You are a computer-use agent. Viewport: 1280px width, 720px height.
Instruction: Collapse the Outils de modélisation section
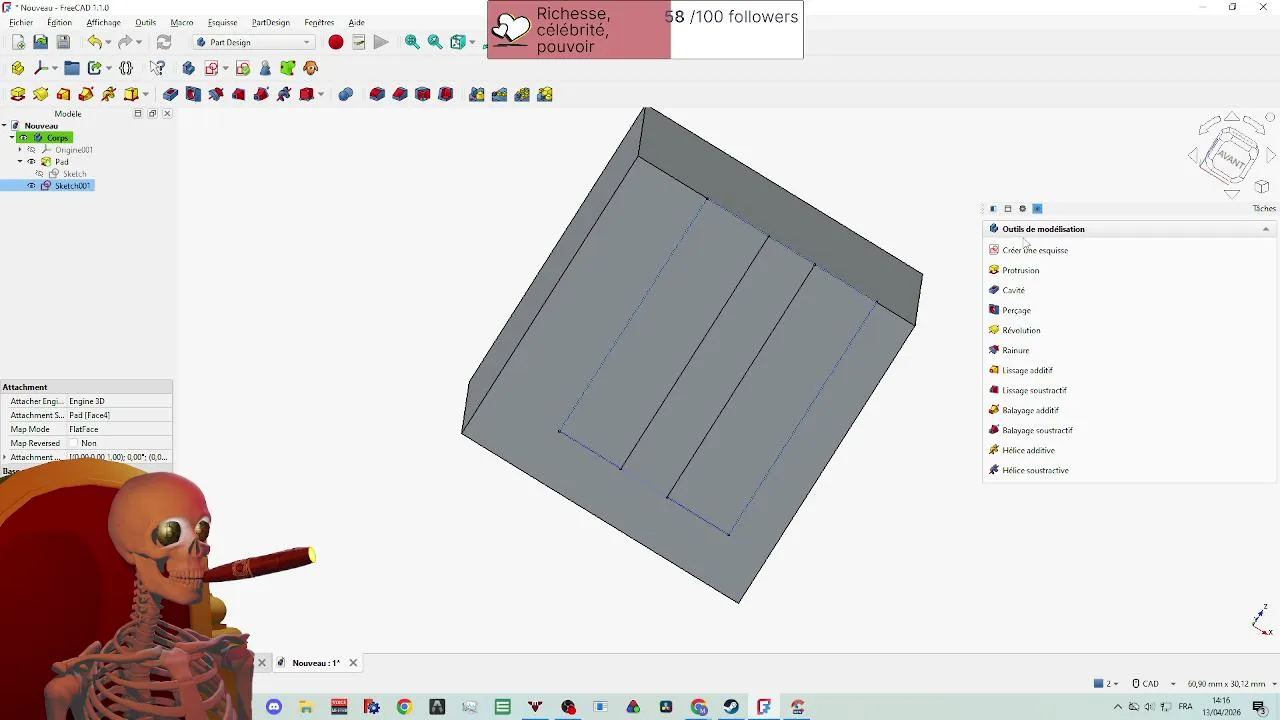coord(1266,229)
